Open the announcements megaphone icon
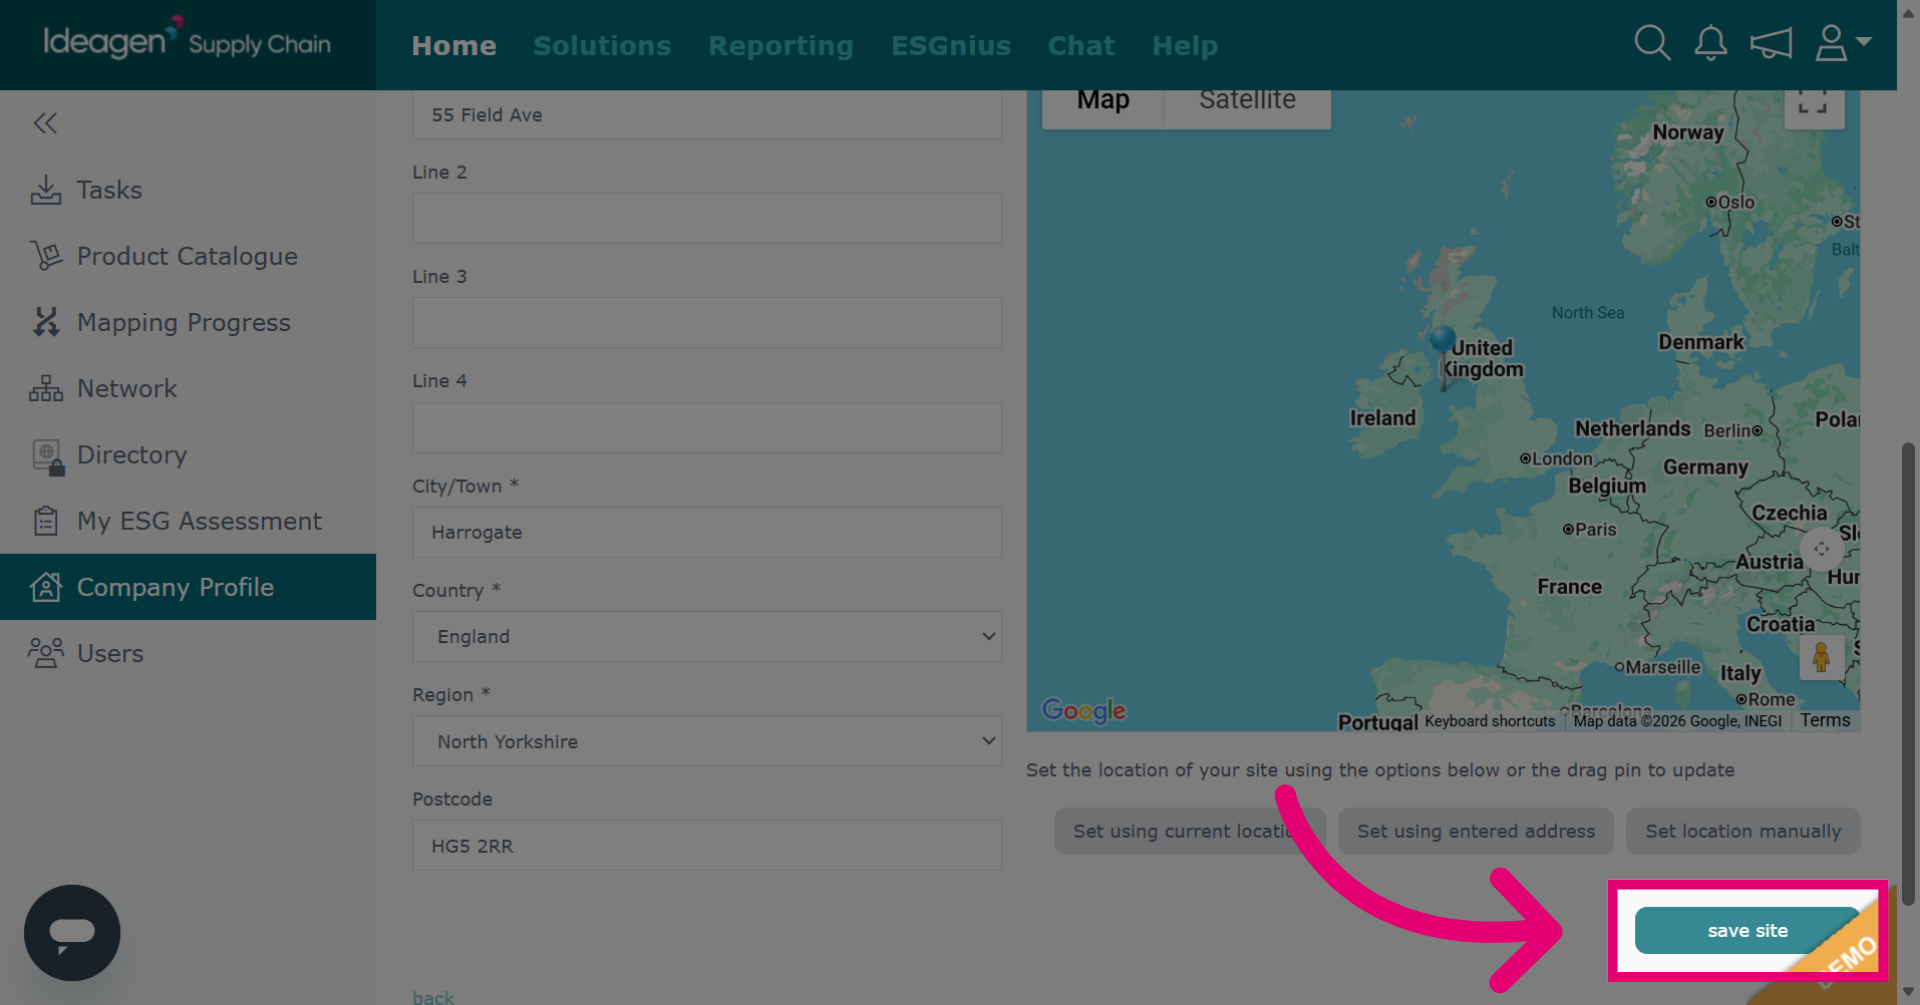The image size is (1920, 1005). (1770, 43)
